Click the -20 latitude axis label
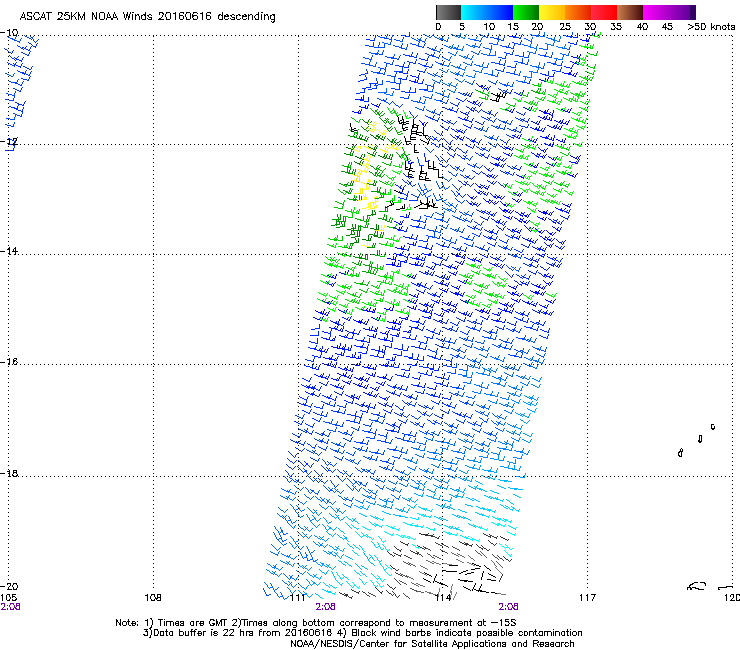The image size is (740, 650). pos(9,586)
